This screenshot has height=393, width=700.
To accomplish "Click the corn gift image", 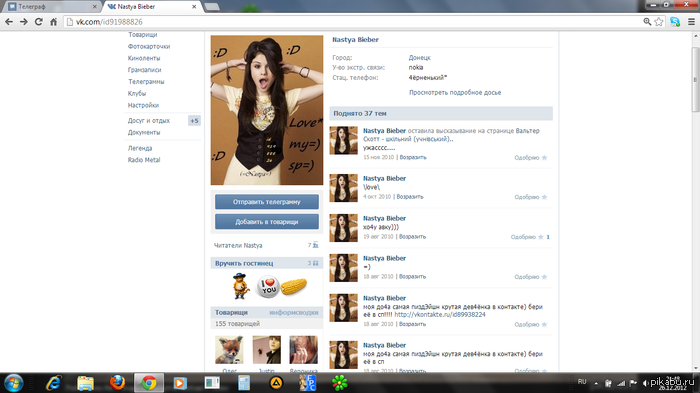I will point(294,286).
